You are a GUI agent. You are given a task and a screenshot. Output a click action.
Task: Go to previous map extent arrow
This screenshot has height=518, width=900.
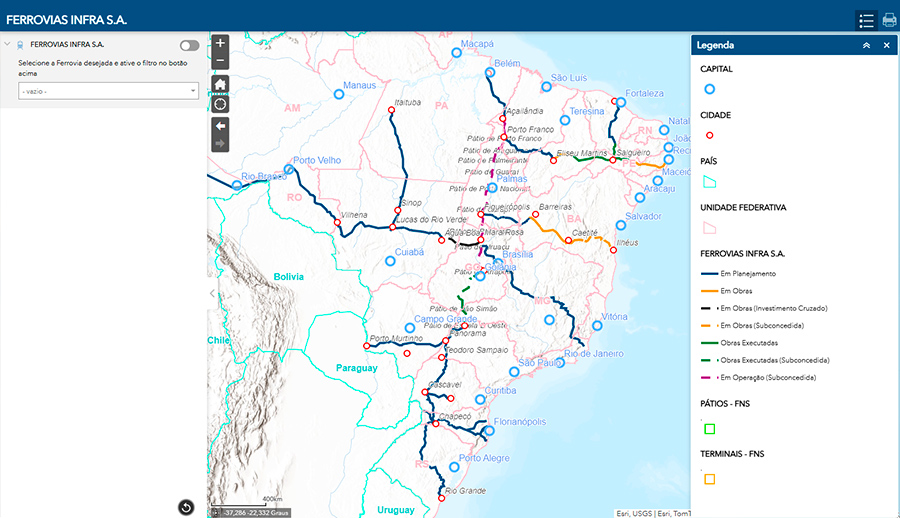click(220, 126)
